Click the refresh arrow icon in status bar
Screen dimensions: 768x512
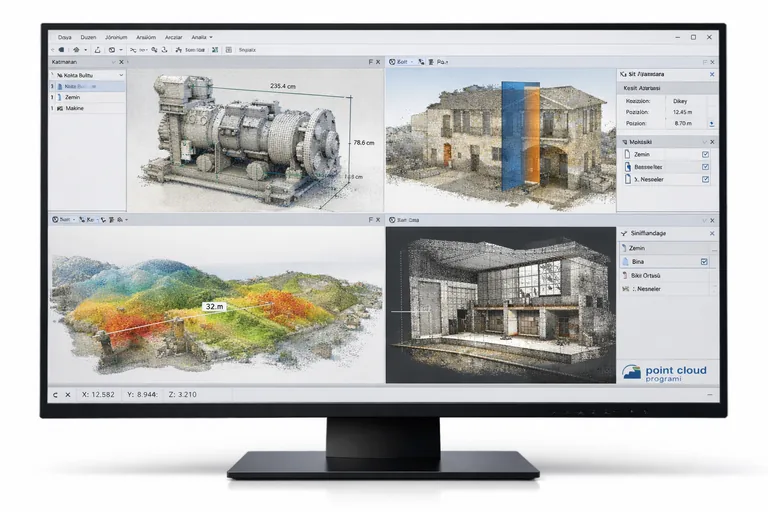coord(55,395)
